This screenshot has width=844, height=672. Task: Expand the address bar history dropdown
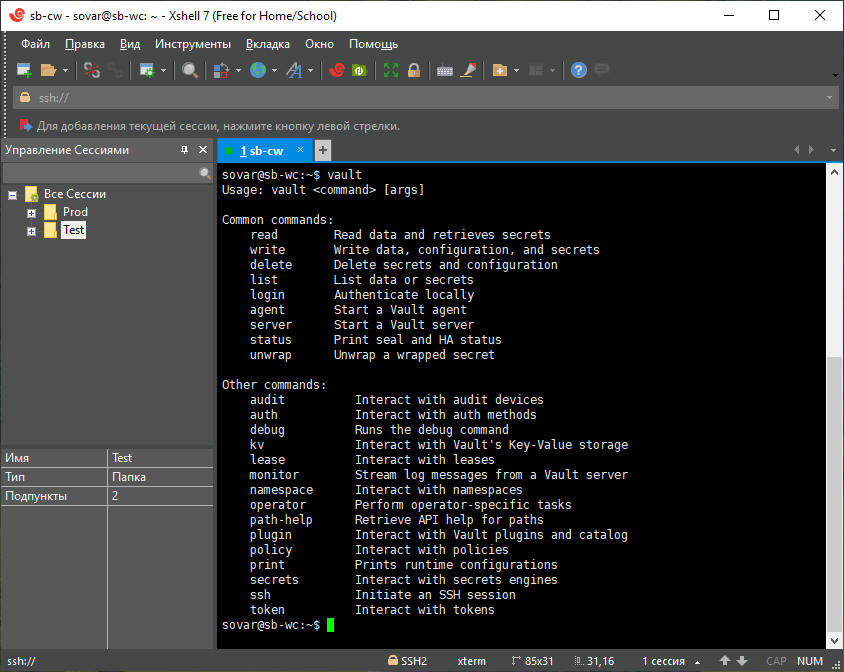pyautogui.click(x=829, y=98)
